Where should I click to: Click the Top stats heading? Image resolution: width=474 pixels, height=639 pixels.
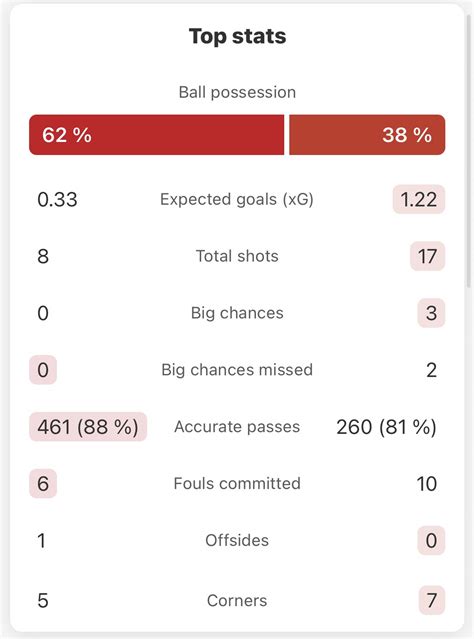tap(237, 36)
